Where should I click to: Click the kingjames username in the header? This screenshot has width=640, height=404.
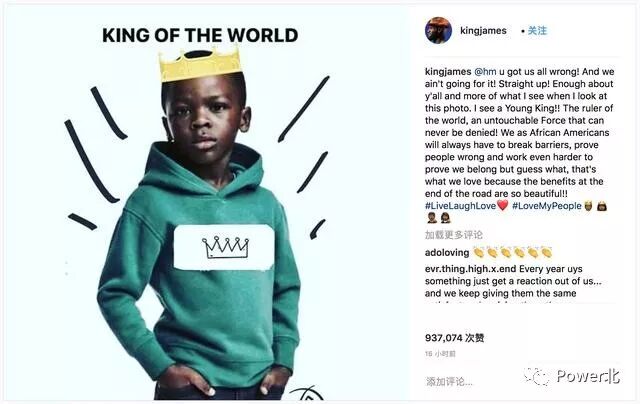pos(483,31)
